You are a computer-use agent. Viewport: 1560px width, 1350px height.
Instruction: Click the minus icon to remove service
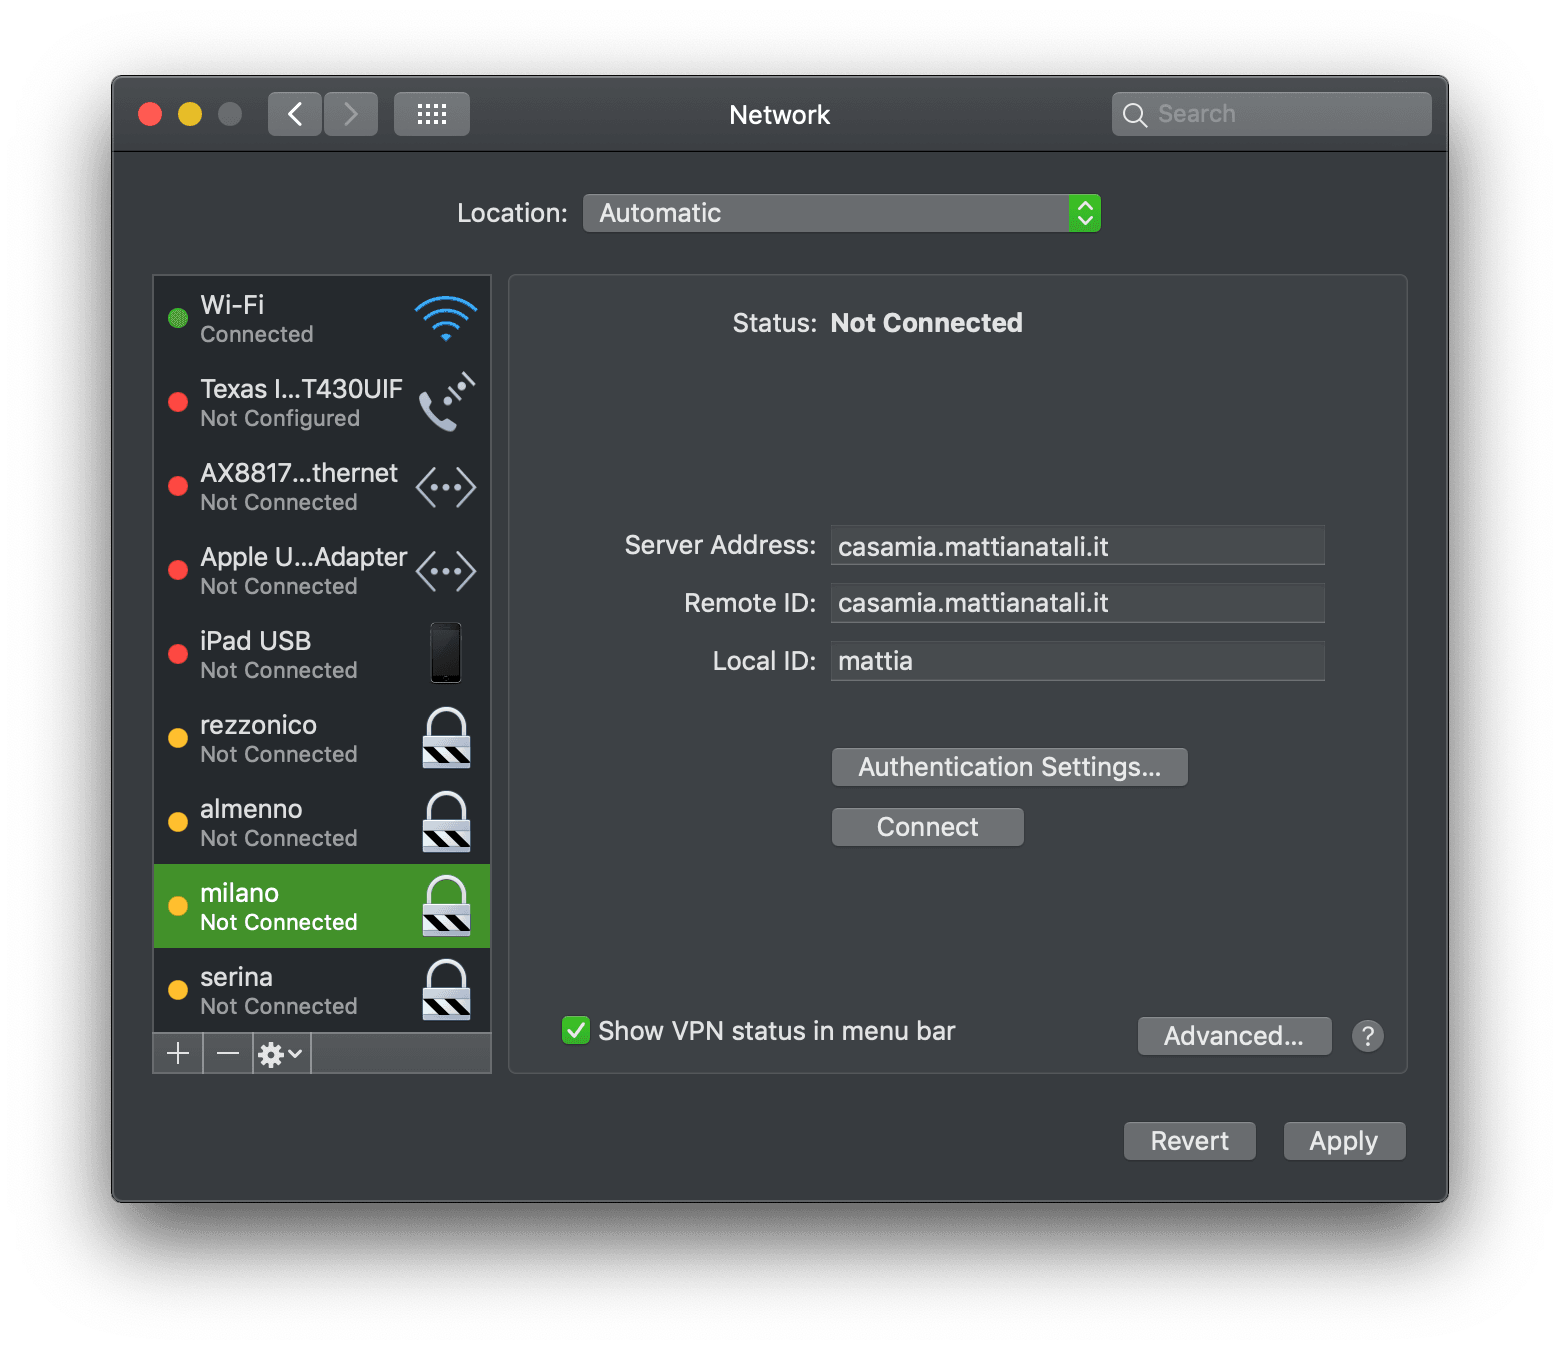point(228,1053)
